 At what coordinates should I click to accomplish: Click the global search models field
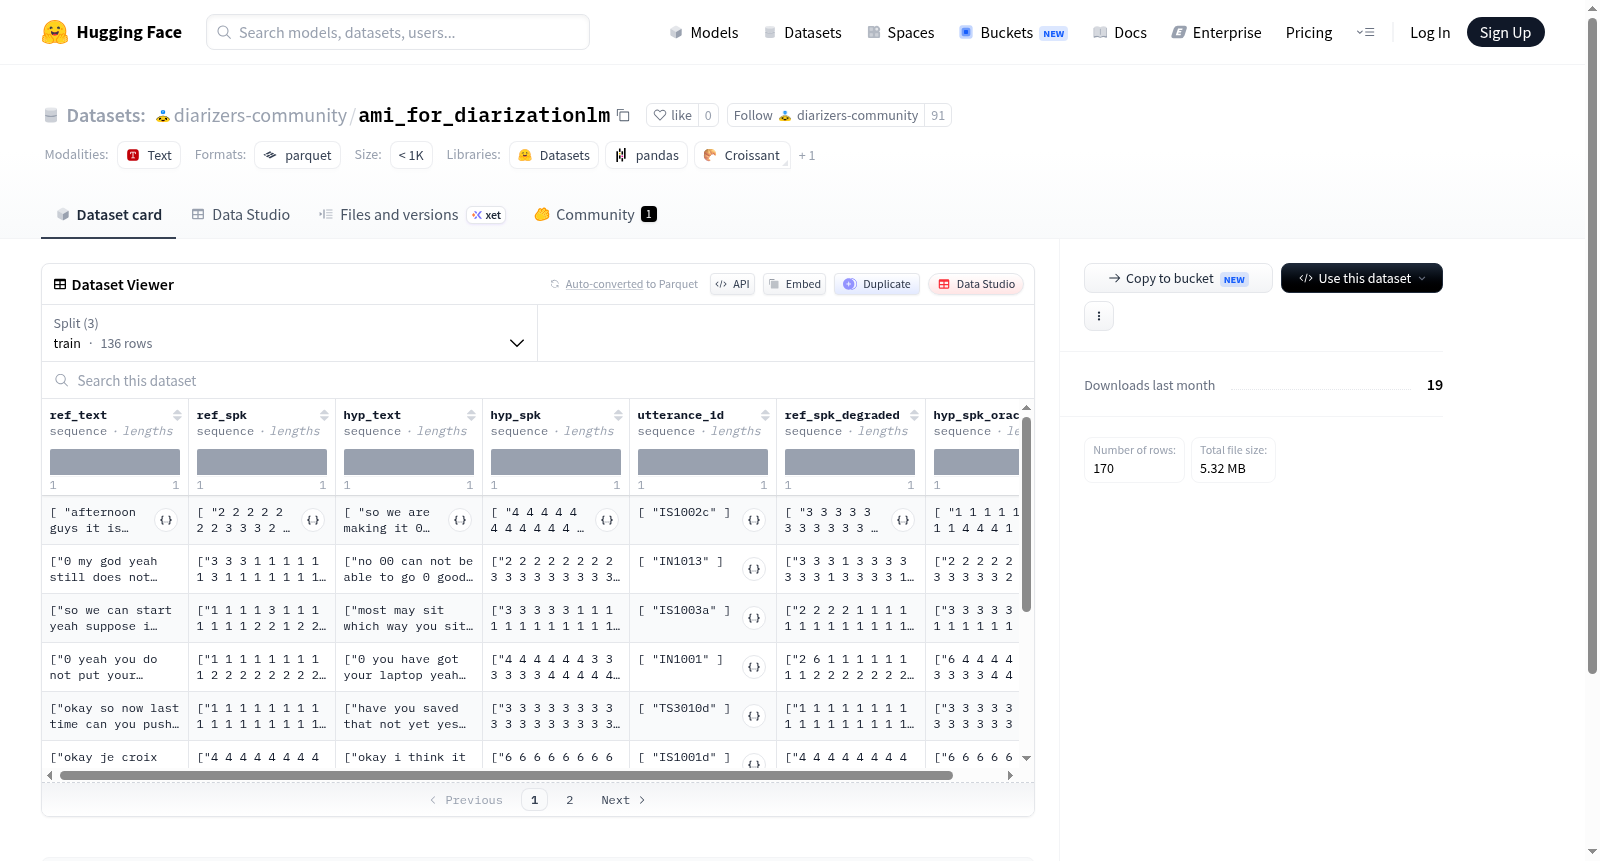(x=398, y=32)
